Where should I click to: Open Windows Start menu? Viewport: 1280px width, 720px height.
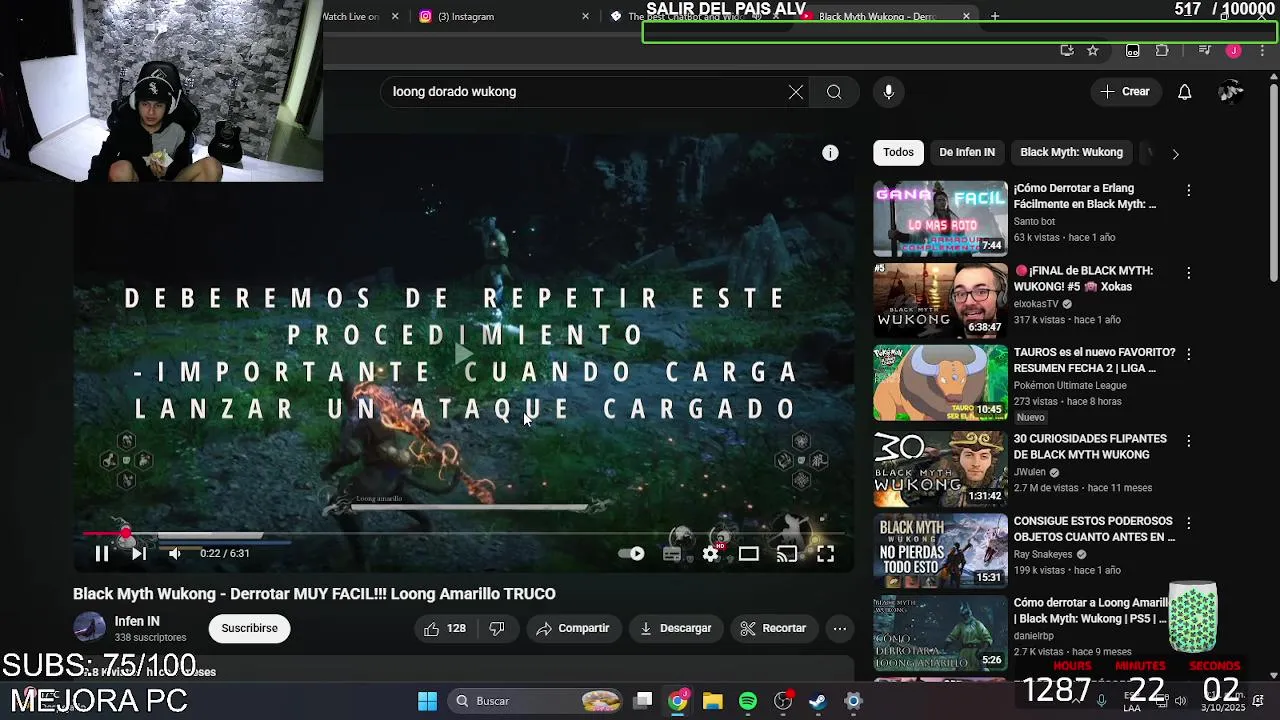coord(427,701)
